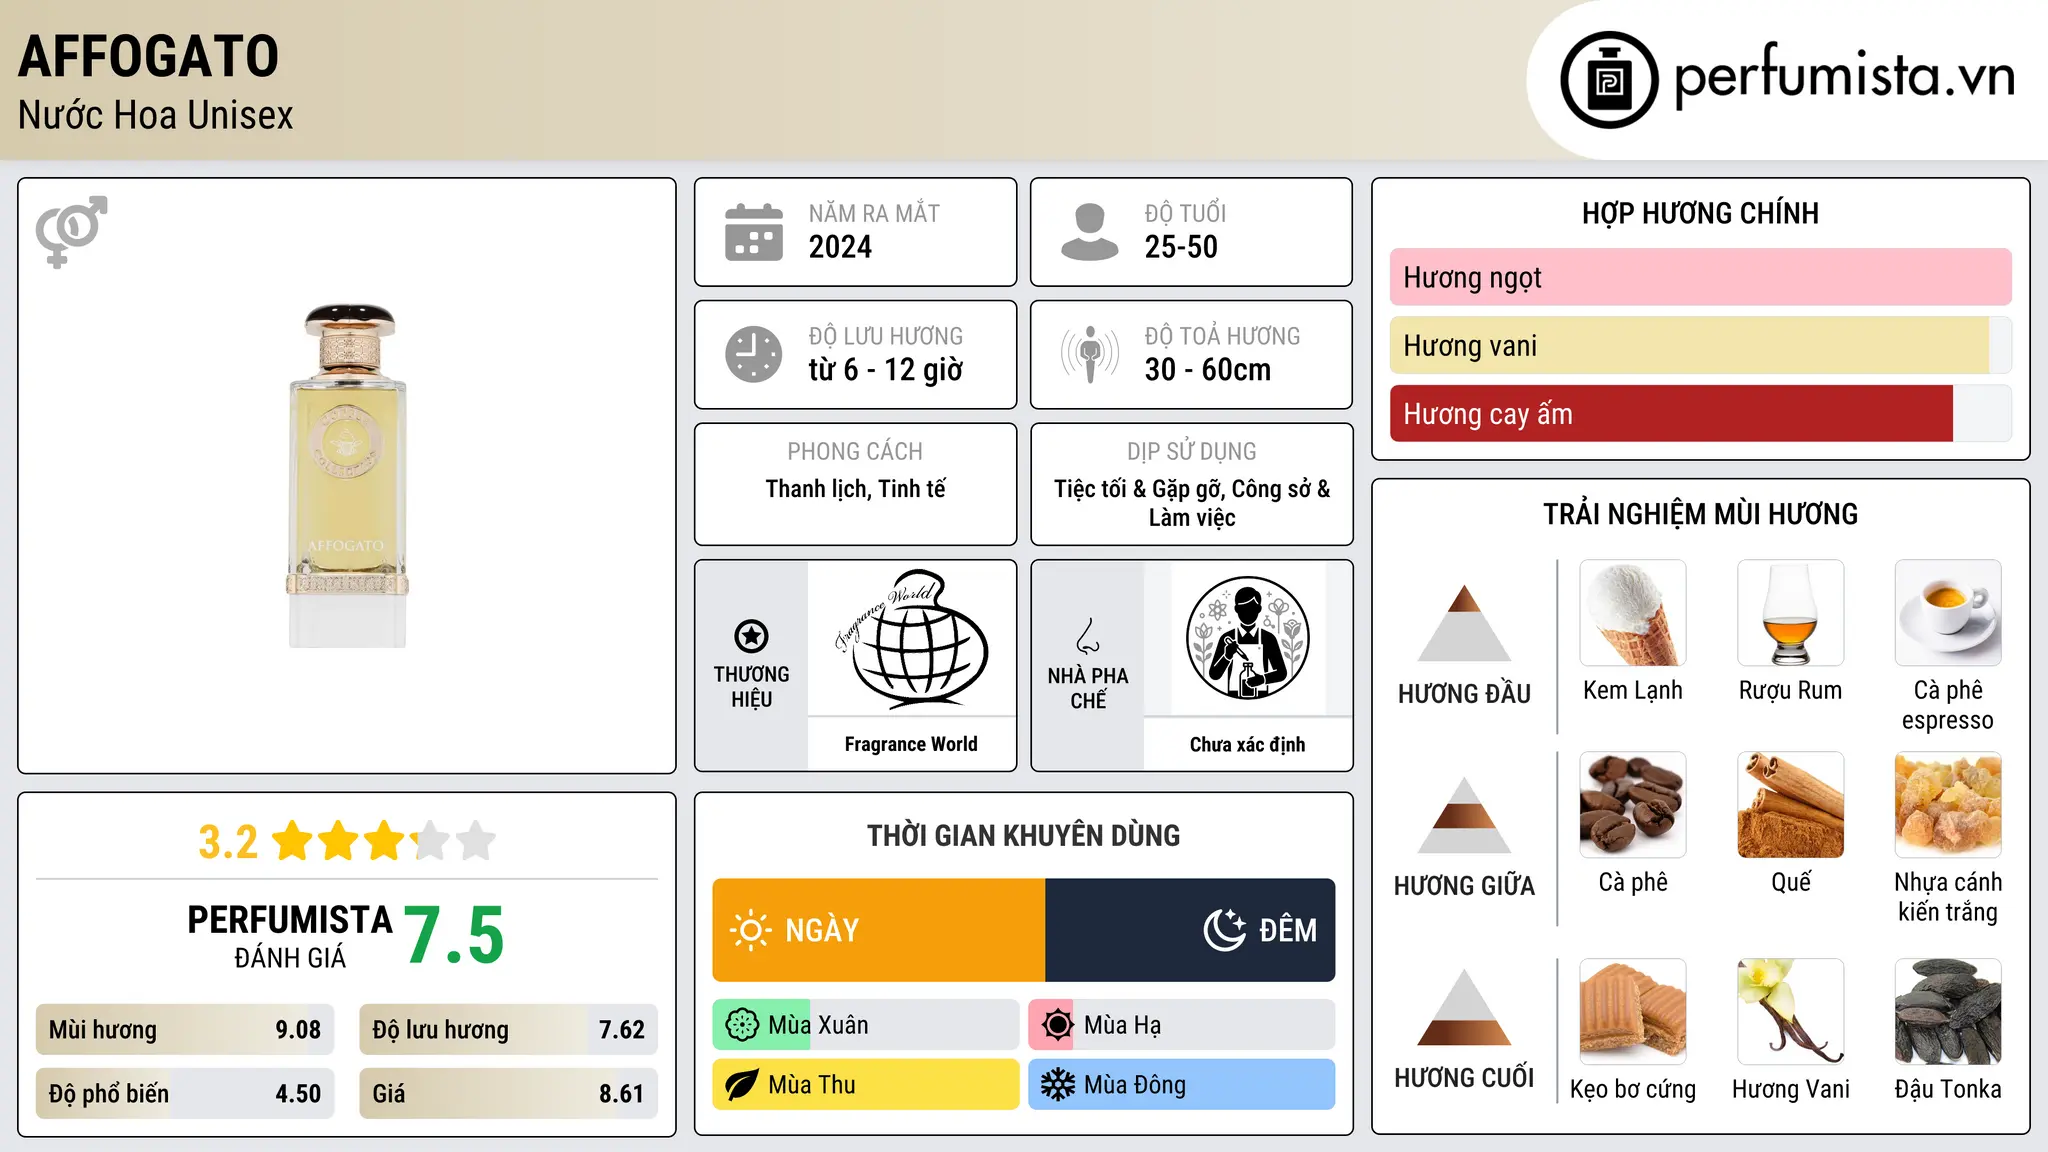Click the age range value 25-50
The width and height of the screenshot is (2048, 1152).
[x=1181, y=247]
